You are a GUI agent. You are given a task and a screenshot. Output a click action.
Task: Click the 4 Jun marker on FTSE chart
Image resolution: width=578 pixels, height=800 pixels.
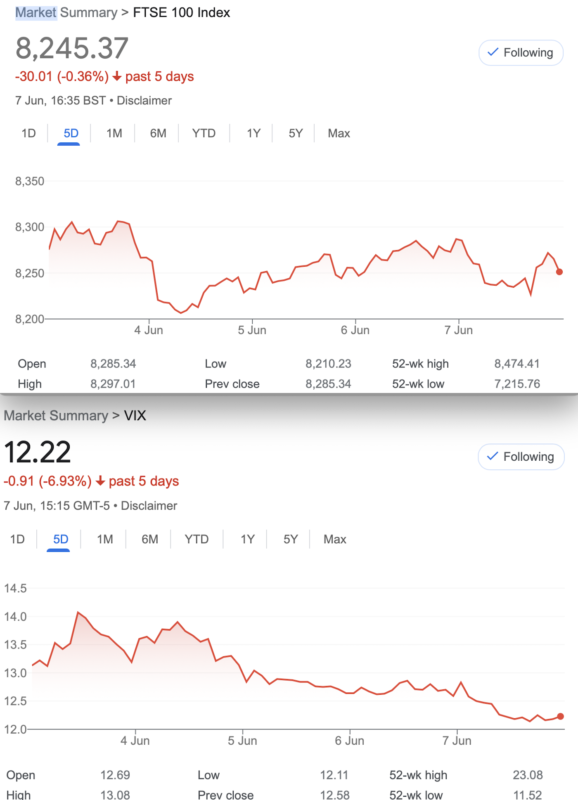point(149,330)
